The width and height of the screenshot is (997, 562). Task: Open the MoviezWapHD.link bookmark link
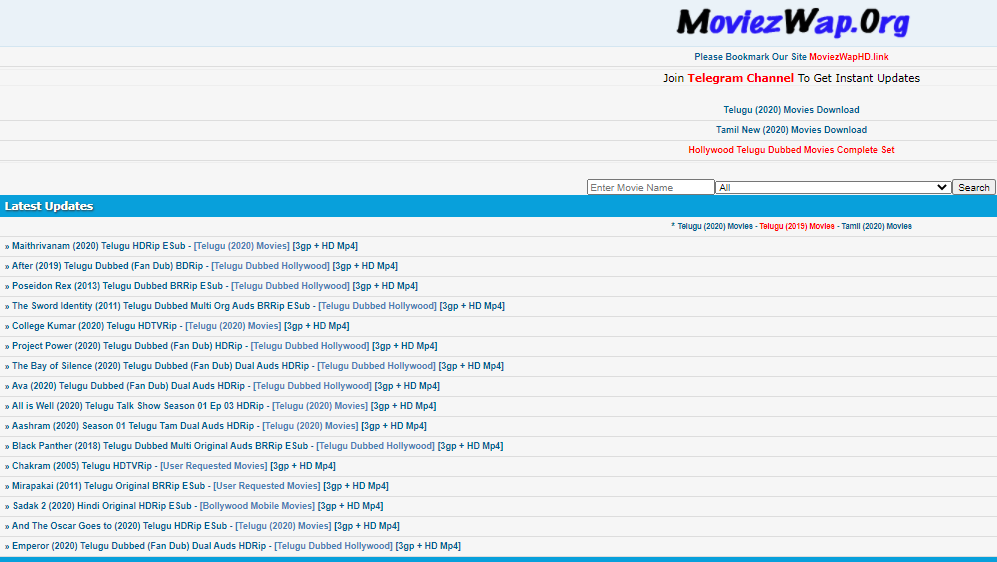pyautogui.click(x=848, y=57)
